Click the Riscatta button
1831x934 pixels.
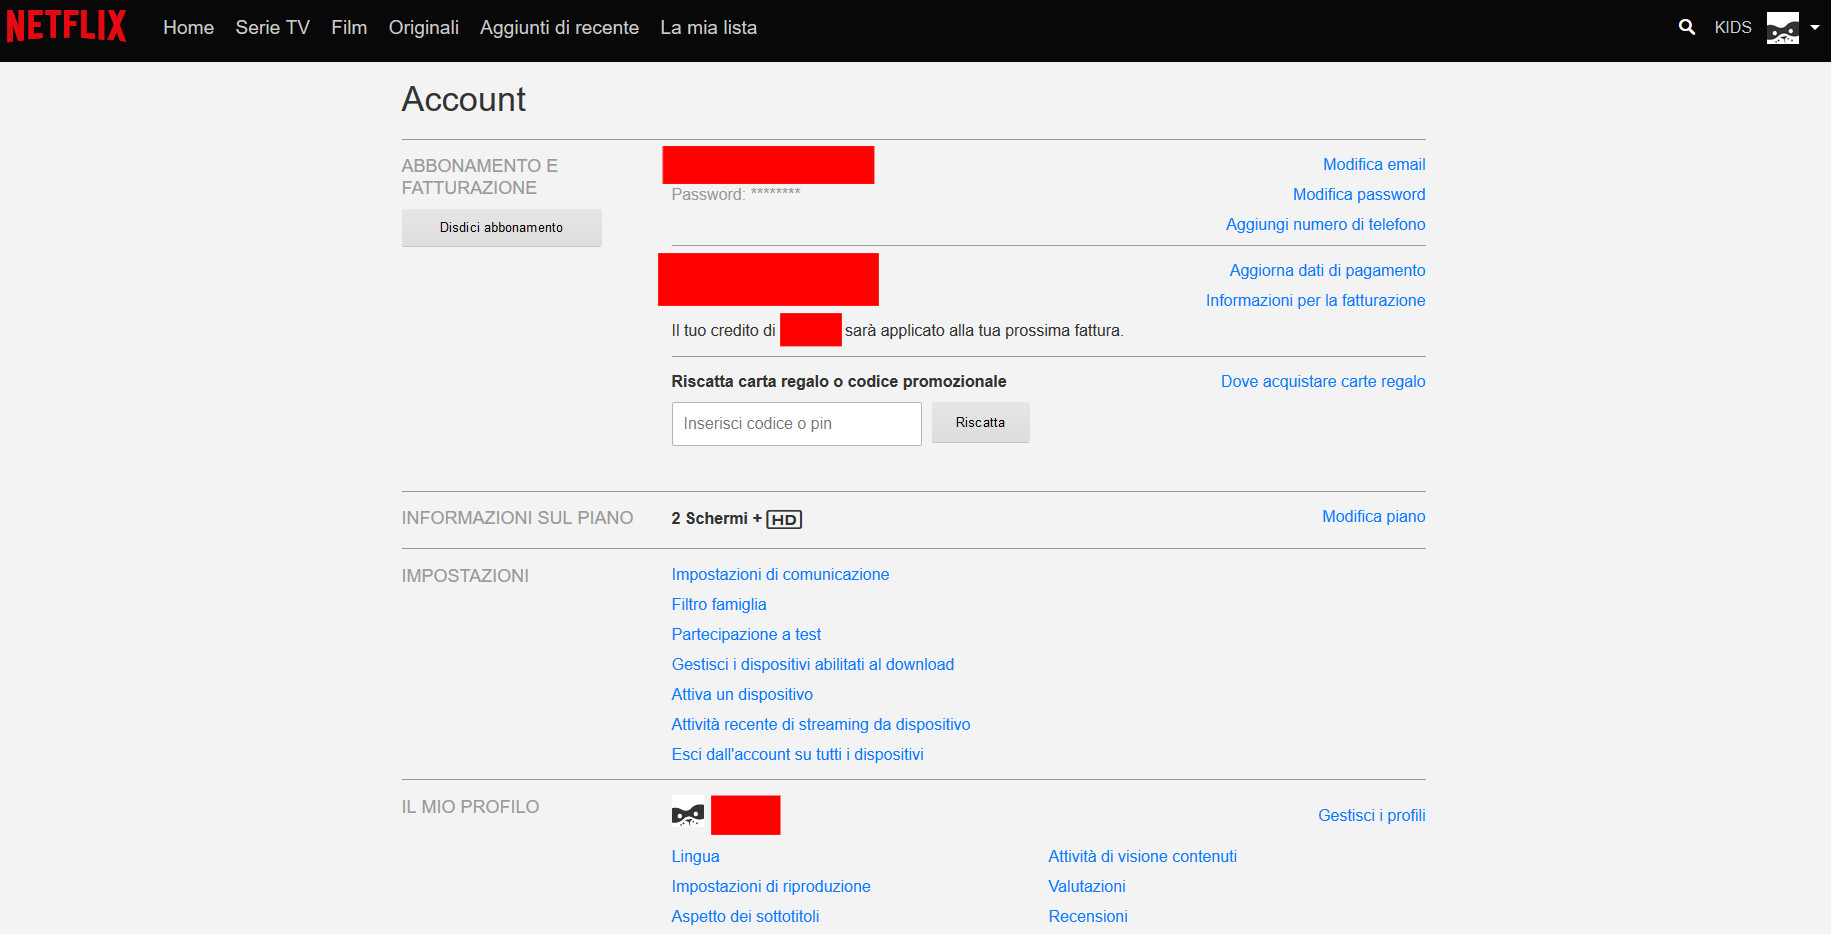[980, 423]
